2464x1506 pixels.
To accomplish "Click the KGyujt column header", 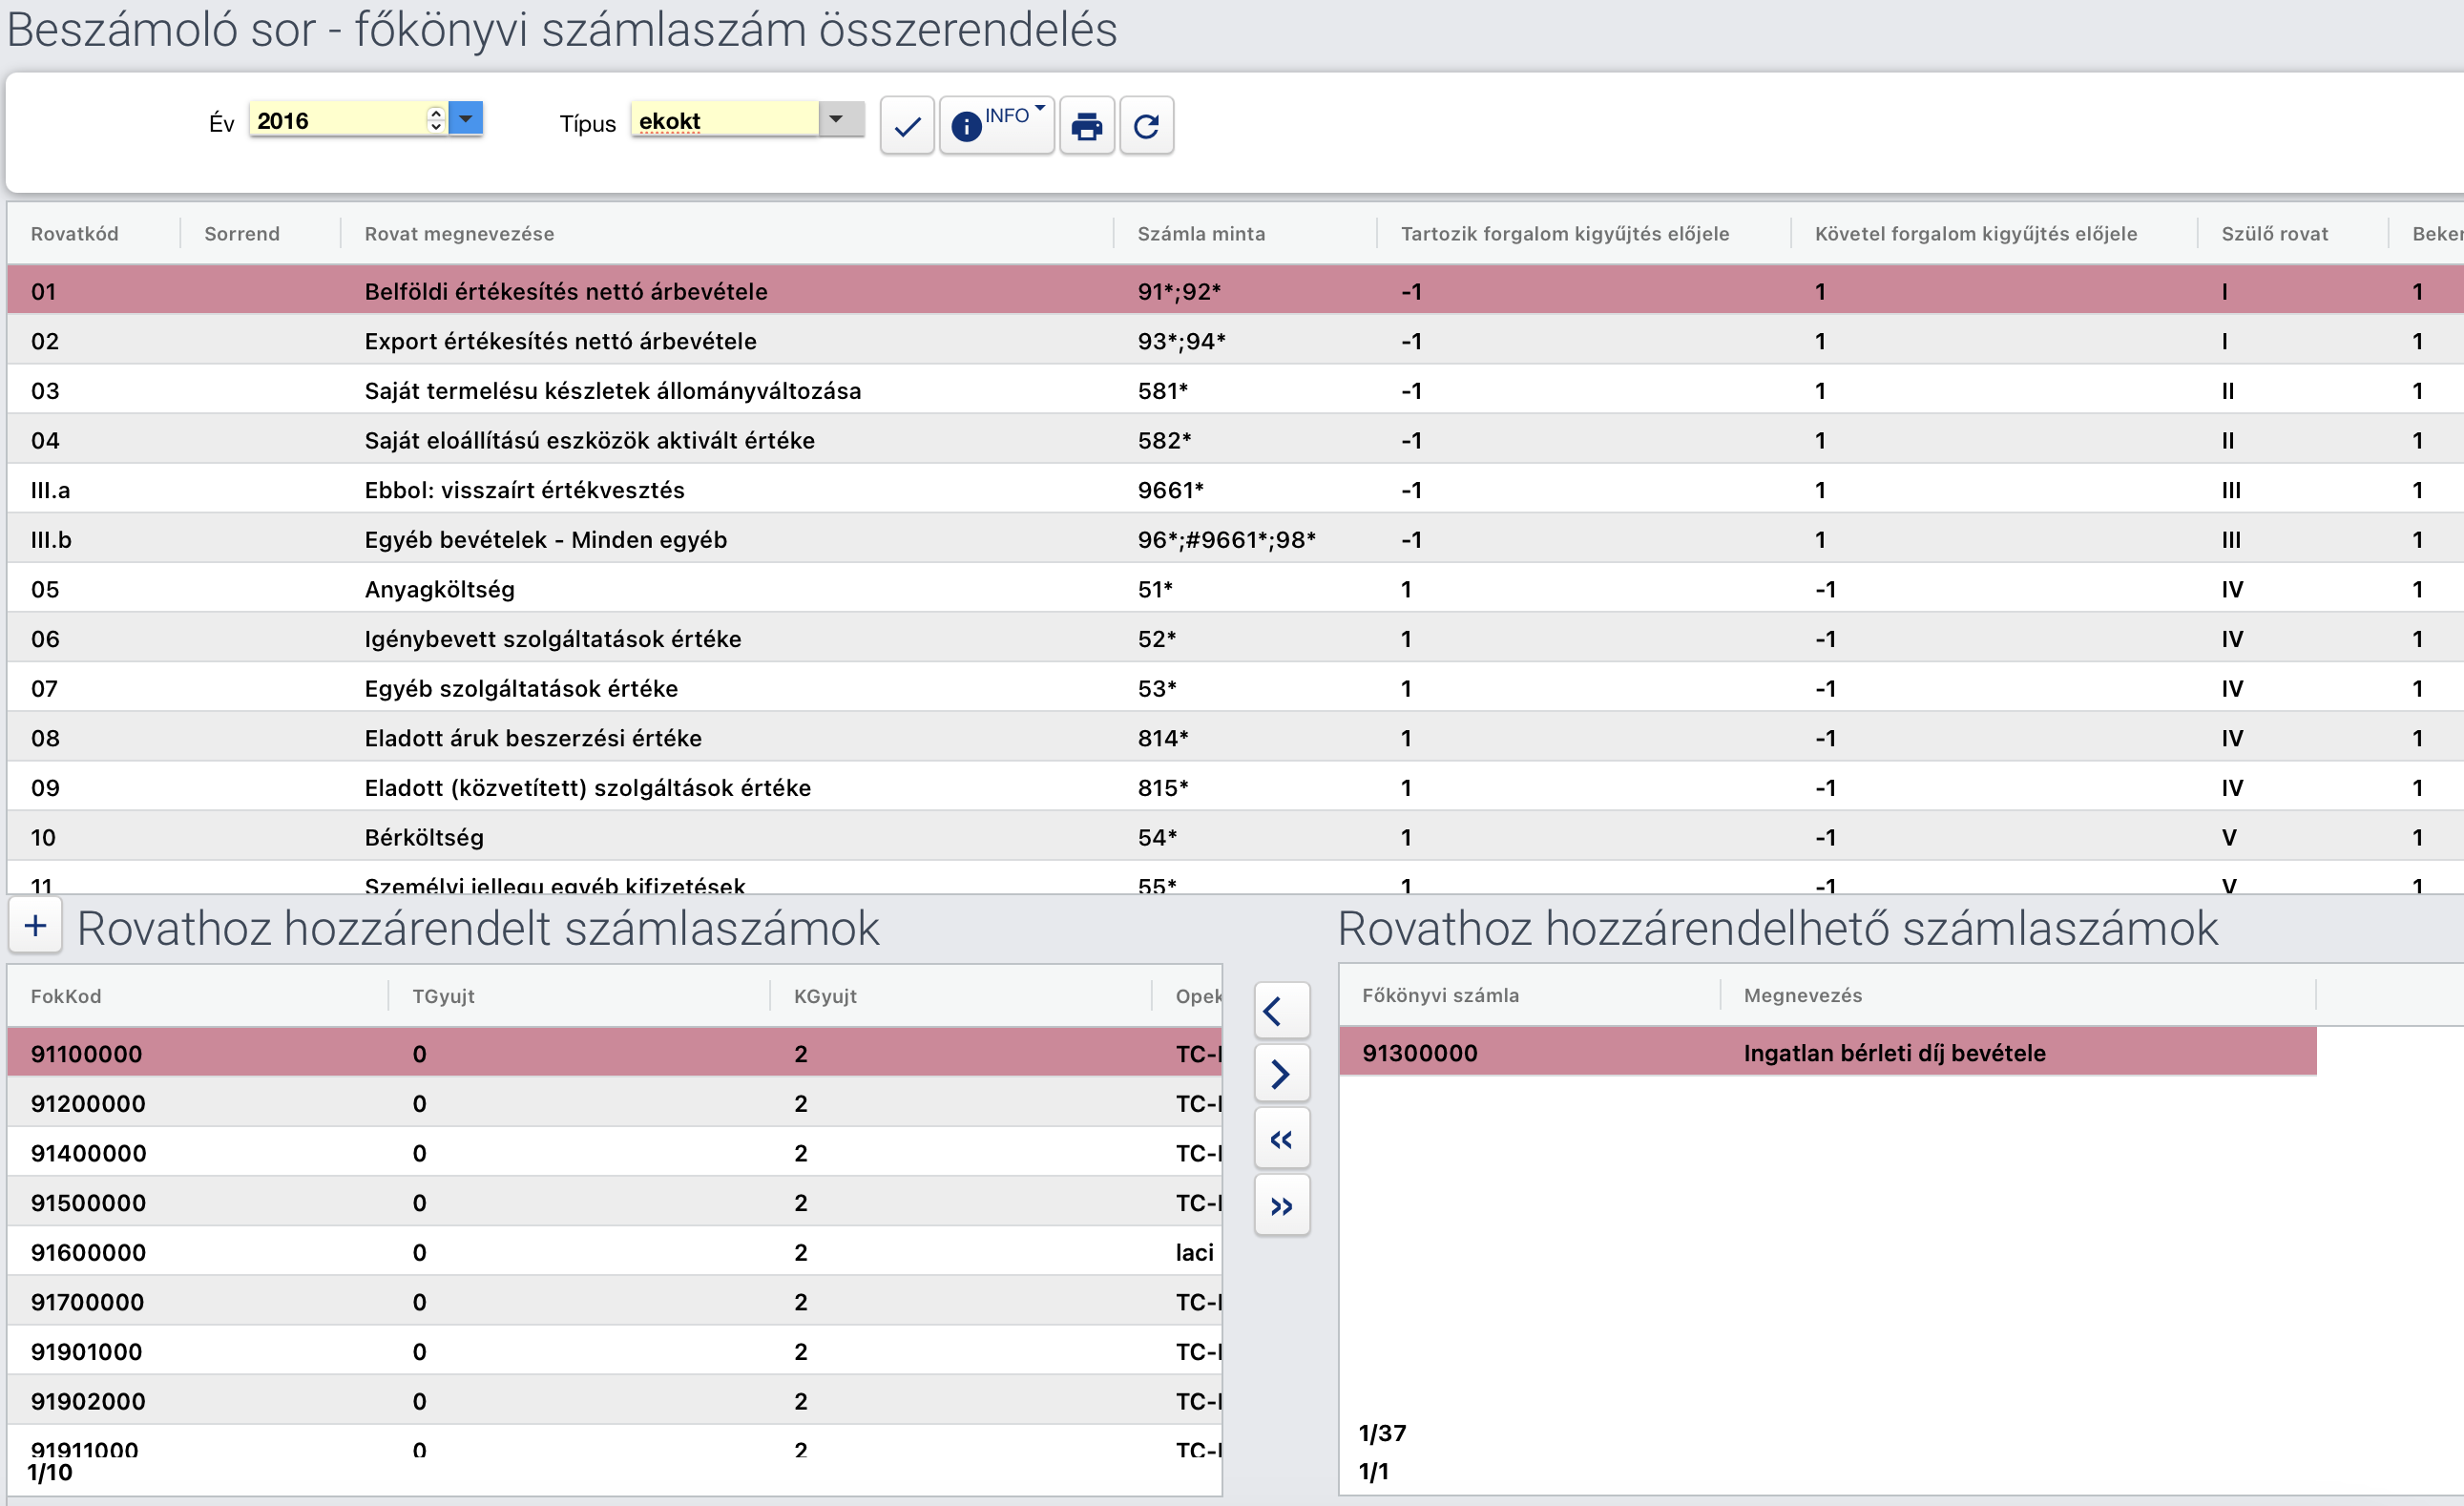I will [x=825, y=996].
